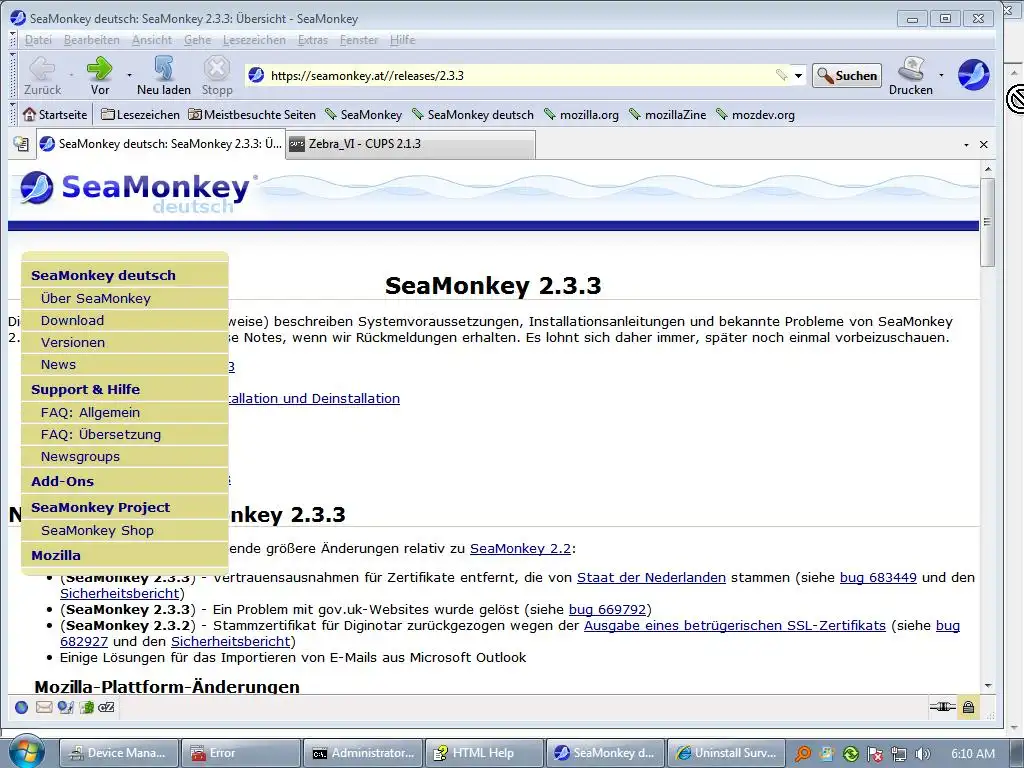The image size is (1024, 768).
Task: Open Address Book icon in status bar
Action: coord(65,707)
